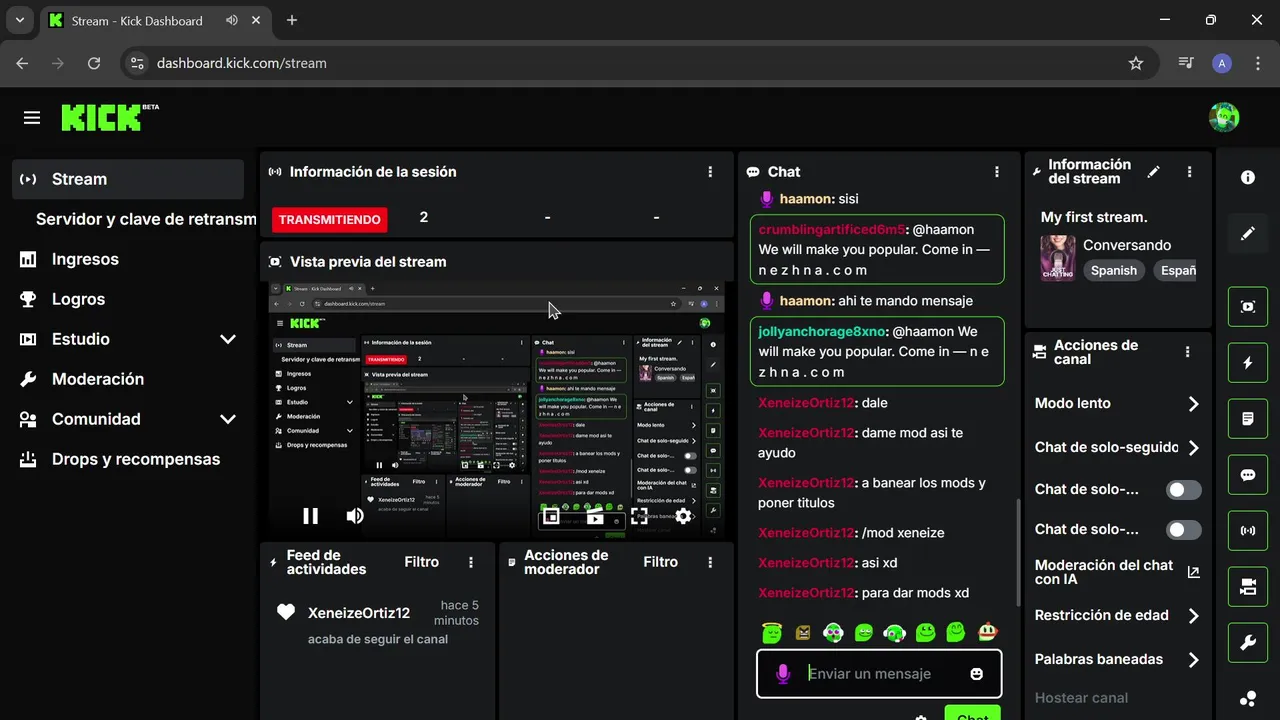Screen dimensions: 1280x720
Task: Open the Acciones de moderador three-dot menu
Action: 710,562
